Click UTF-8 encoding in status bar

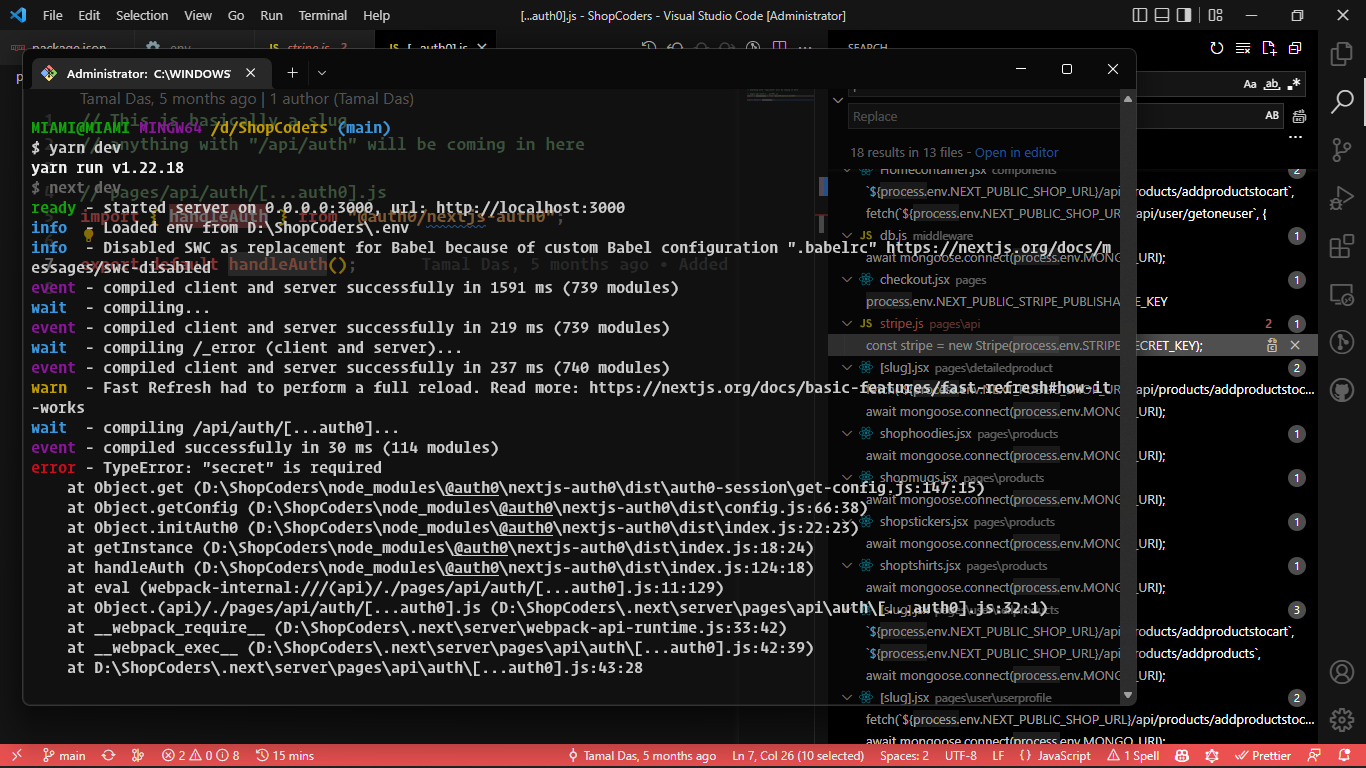961,756
